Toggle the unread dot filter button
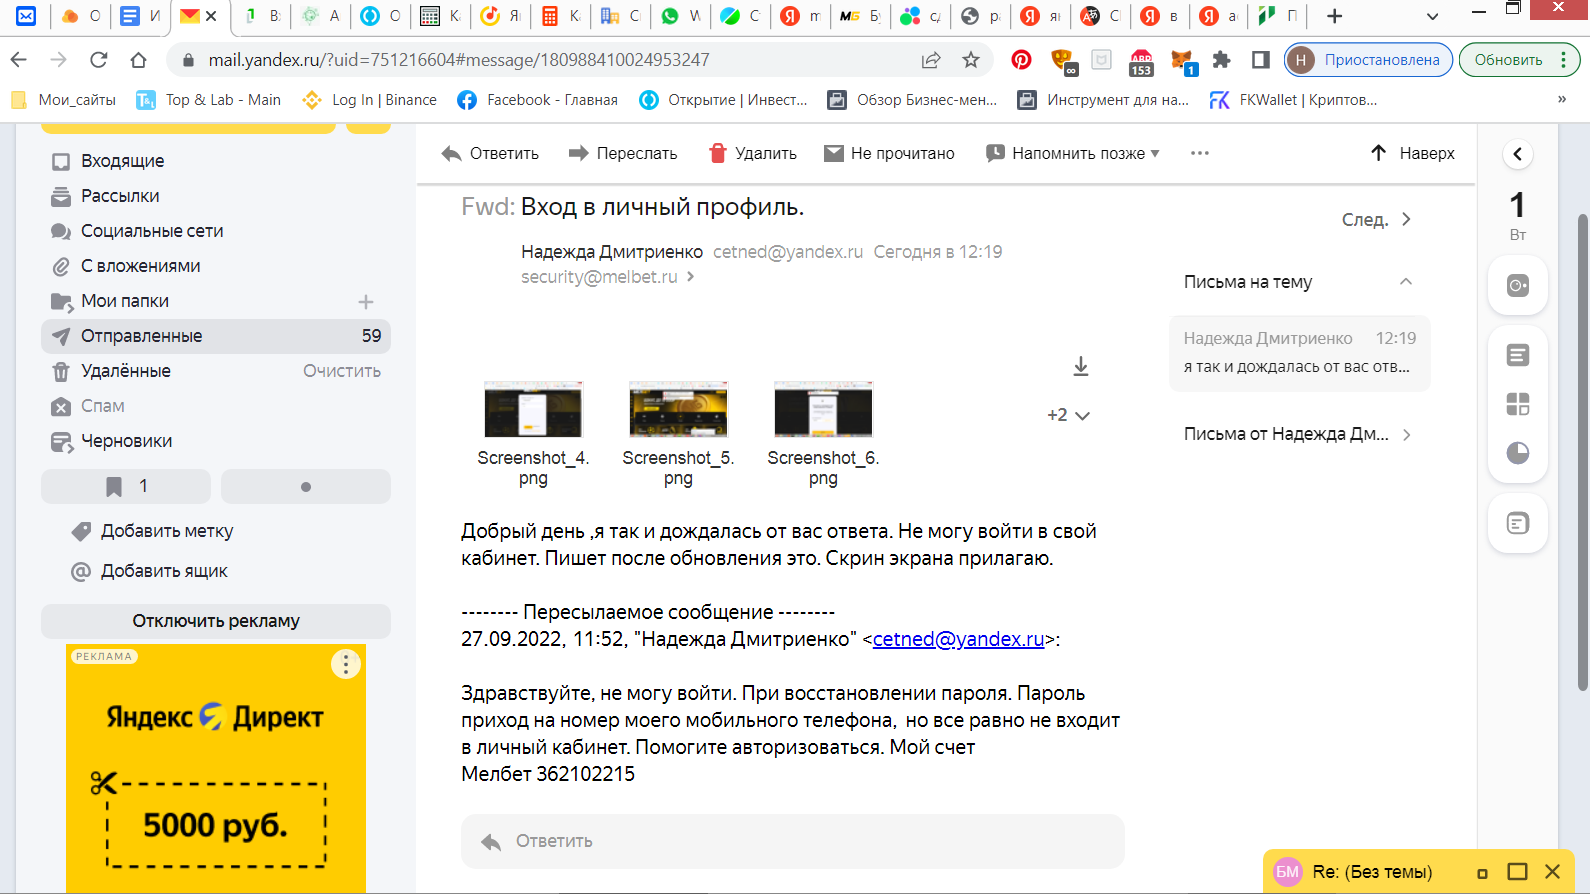Viewport: 1590px width, 894px height. pyautogui.click(x=305, y=486)
